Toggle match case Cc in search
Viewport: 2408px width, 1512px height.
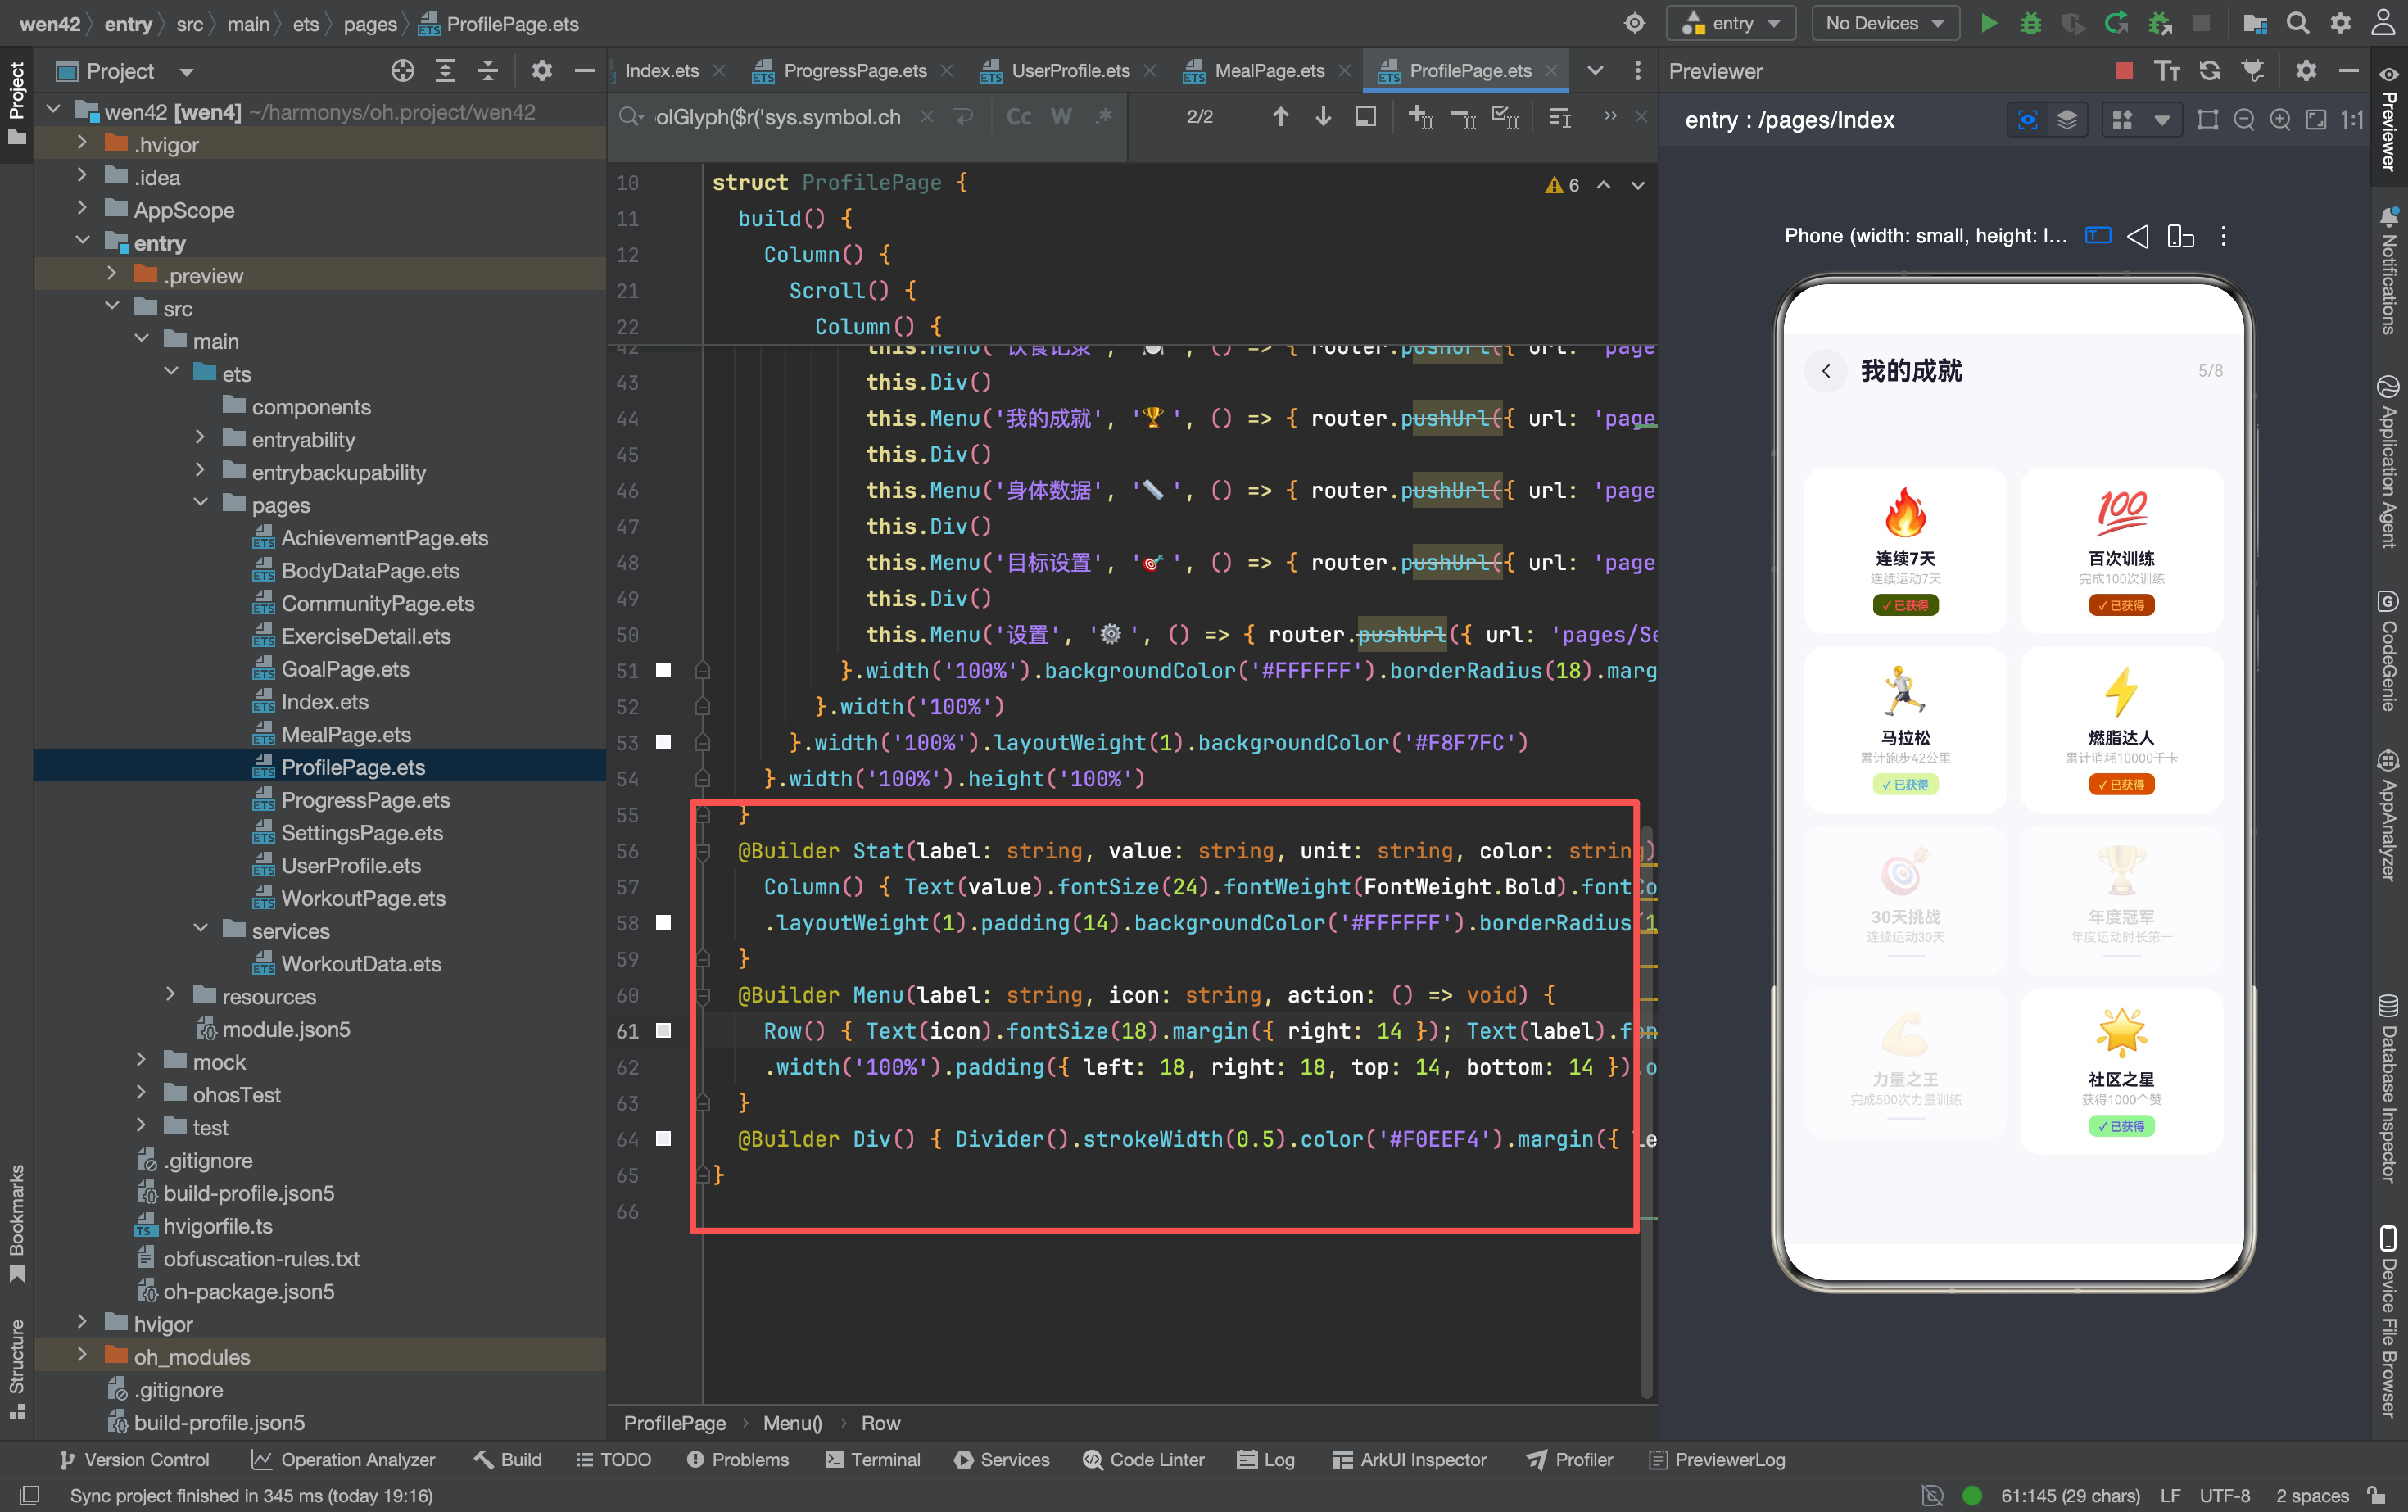pos(1018,117)
